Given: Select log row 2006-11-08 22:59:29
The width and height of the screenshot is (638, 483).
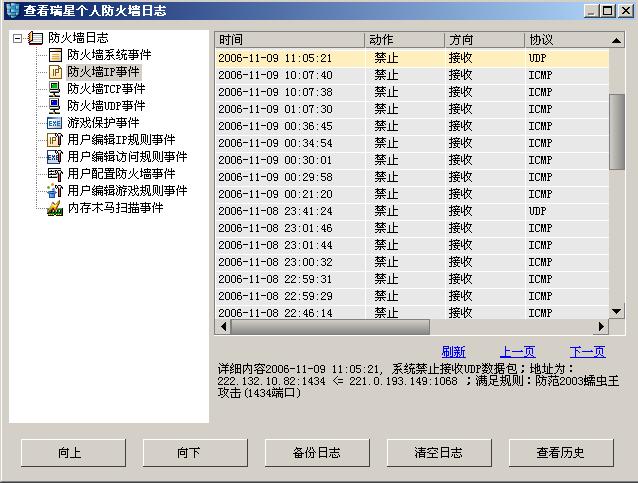Looking at the screenshot, I should point(412,296).
